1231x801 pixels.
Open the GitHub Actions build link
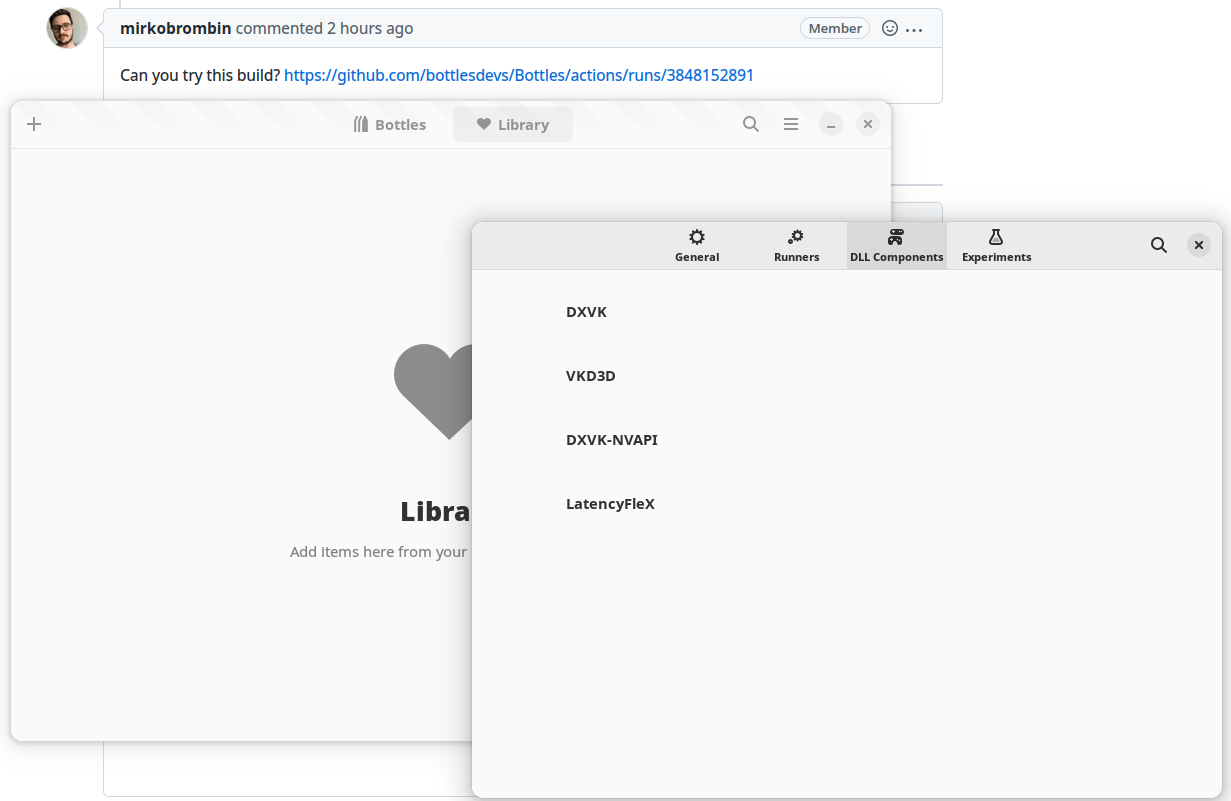[x=519, y=75]
